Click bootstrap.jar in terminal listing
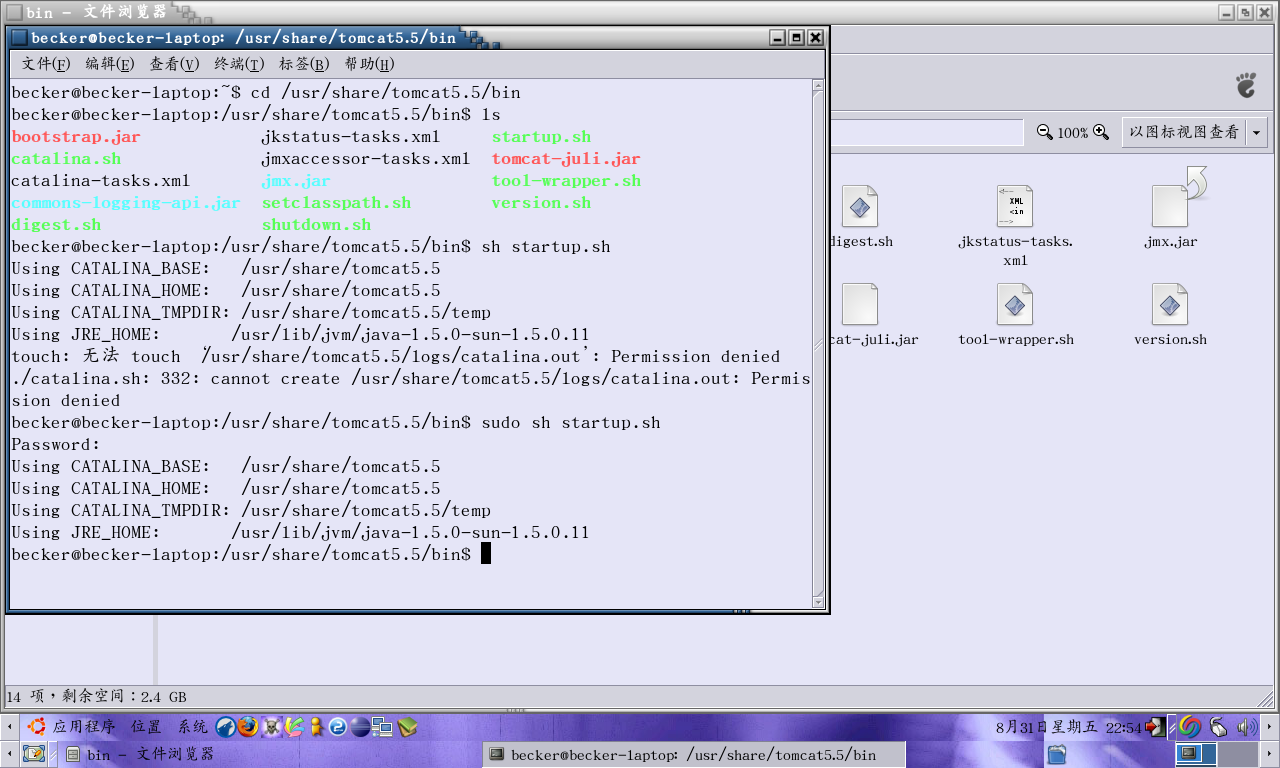This screenshot has width=1280, height=768. point(76,137)
